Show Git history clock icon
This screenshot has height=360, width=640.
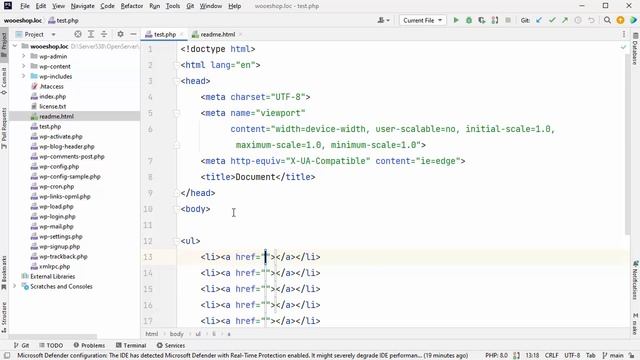(x=578, y=20)
